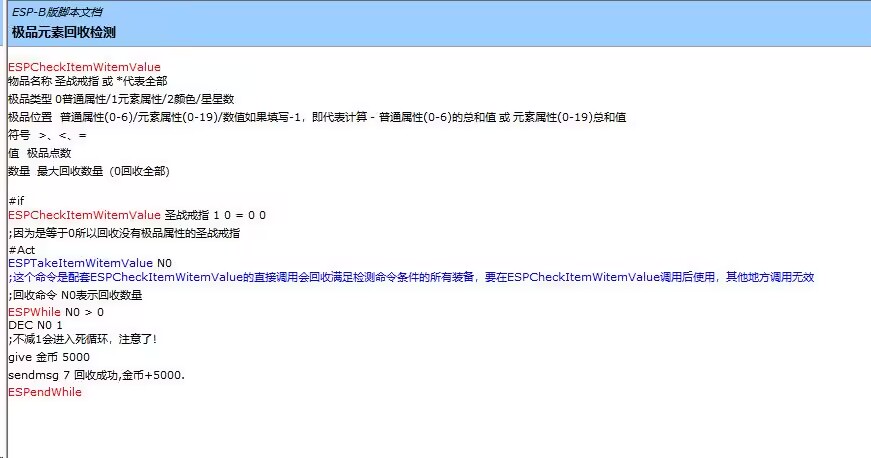This screenshot has width=871, height=458.
Task: Click the #if script marker
Action: click(16, 201)
